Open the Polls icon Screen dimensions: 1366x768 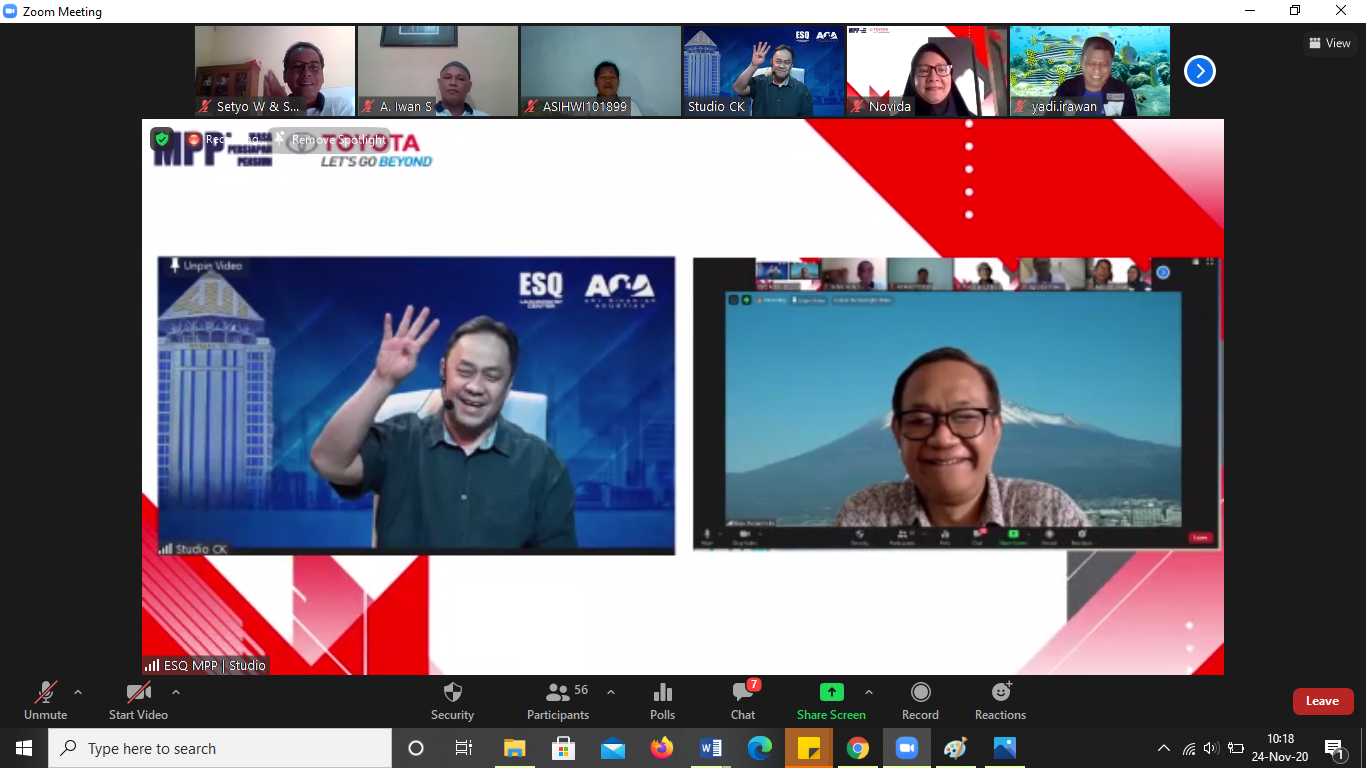tap(662, 700)
